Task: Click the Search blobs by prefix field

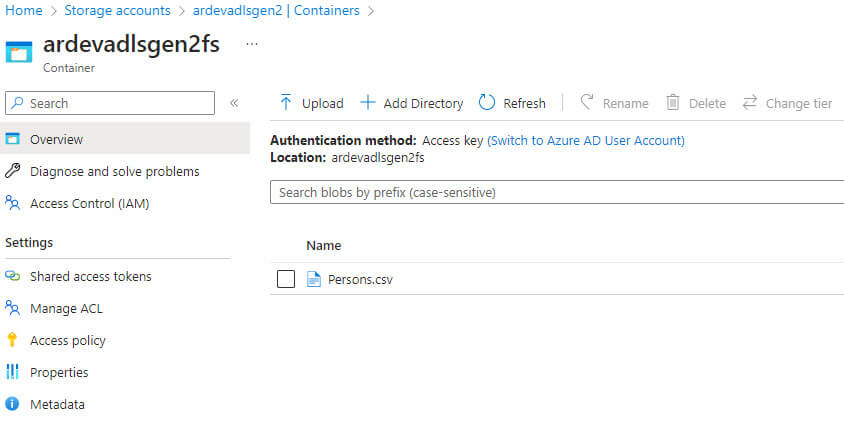Action: [556, 192]
